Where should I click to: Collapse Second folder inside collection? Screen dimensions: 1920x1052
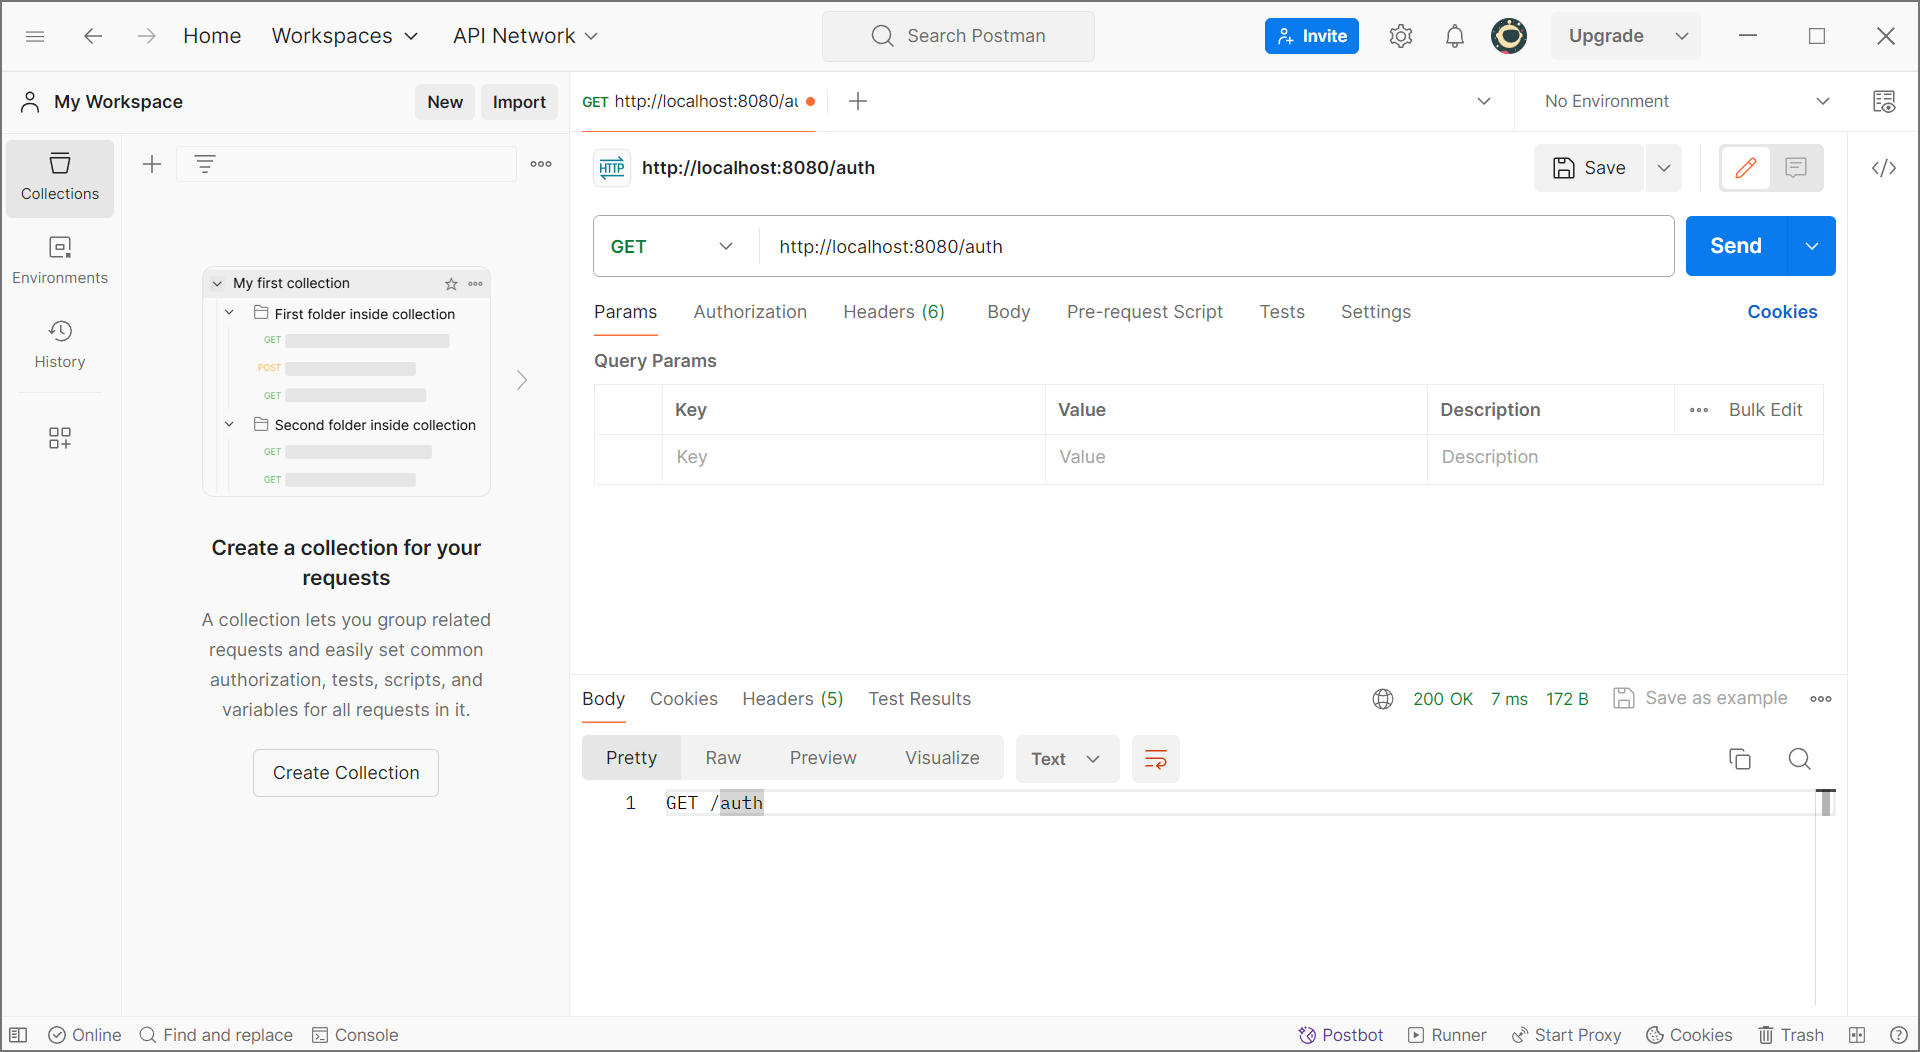pos(229,425)
